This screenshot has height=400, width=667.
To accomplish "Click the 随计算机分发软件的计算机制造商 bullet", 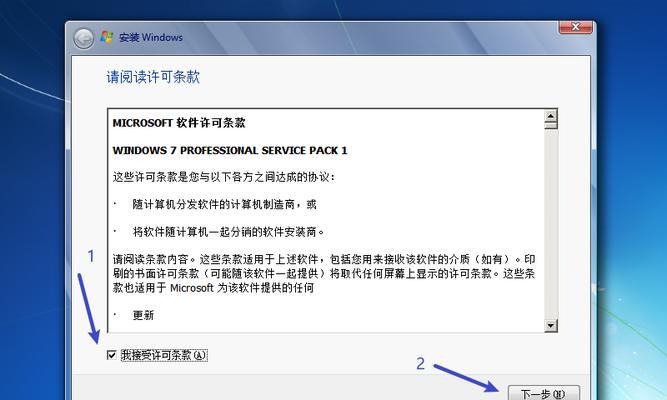I will (x=225, y=204).
